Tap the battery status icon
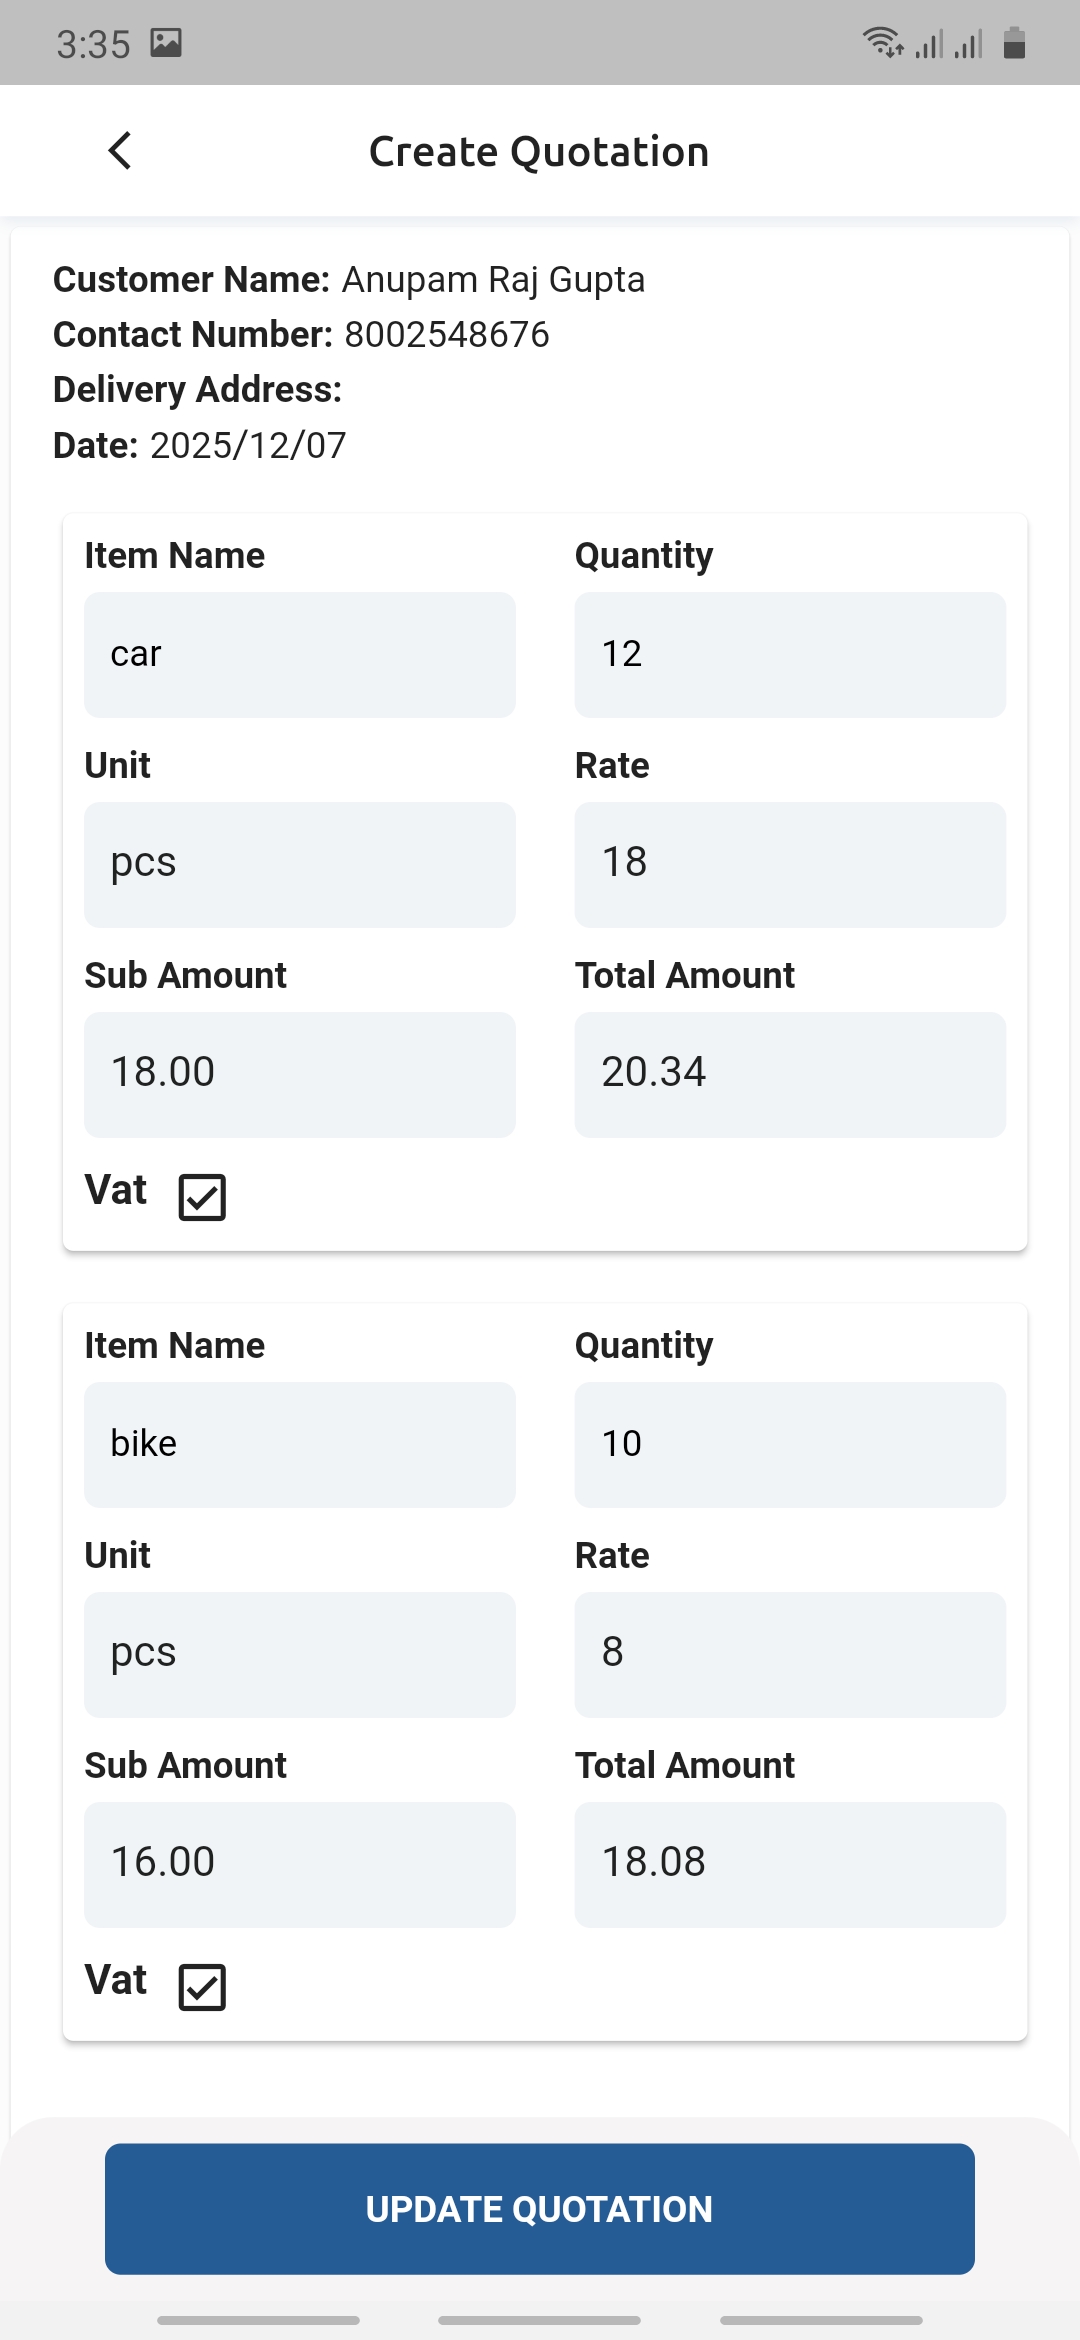Screen dimensions: 1080x2340 (1014, 43)
